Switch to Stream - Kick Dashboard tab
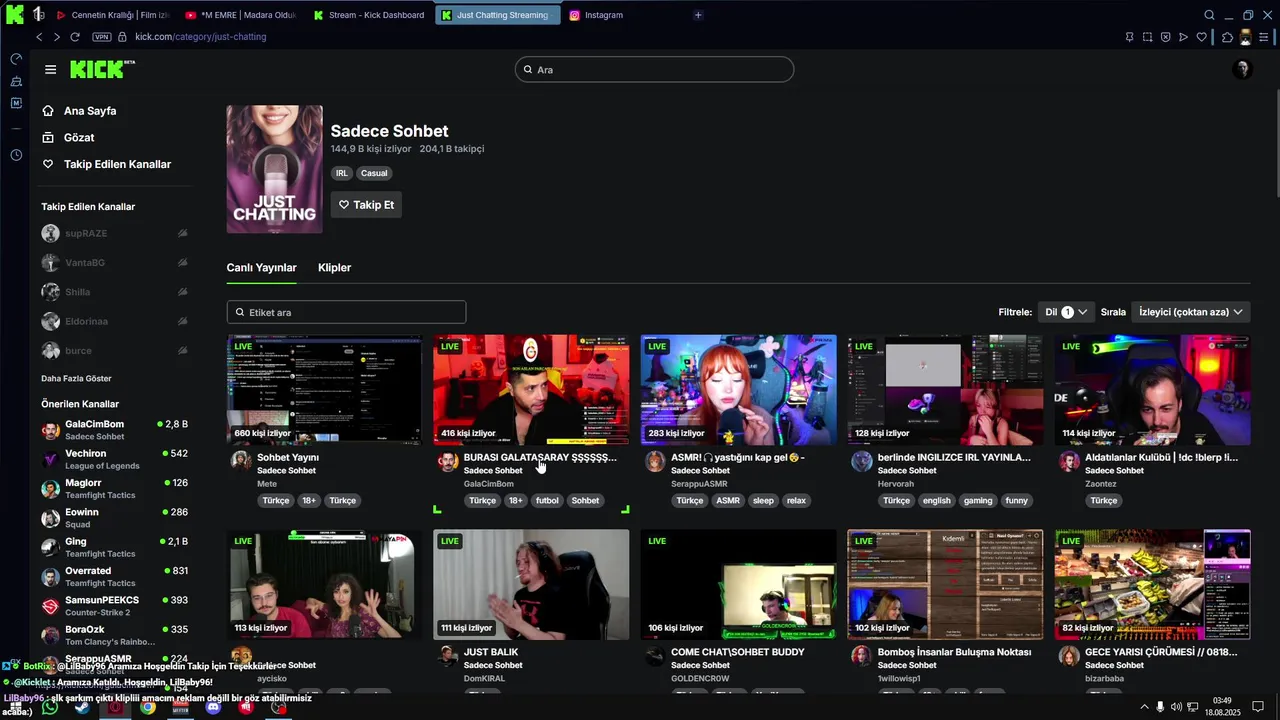This screenshot has height=720, width=1280. point(368,15)
